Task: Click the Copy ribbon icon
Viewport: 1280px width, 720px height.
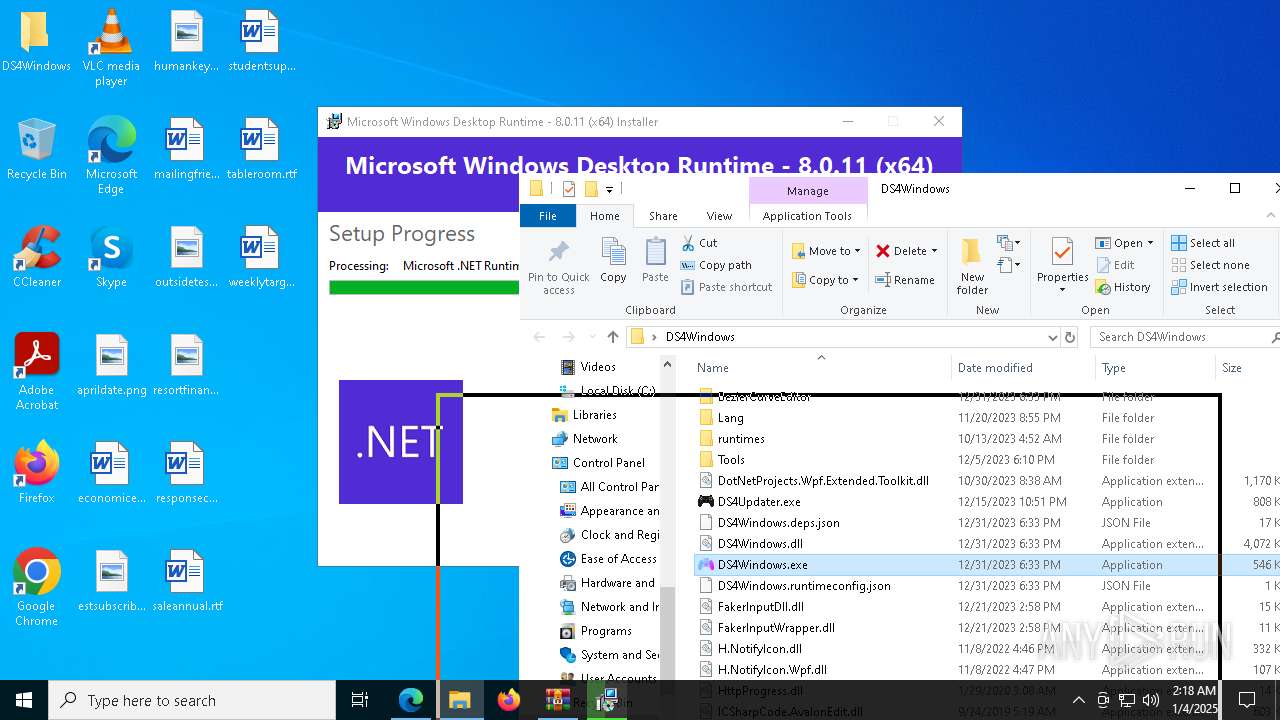Action: tap(613, 262)
